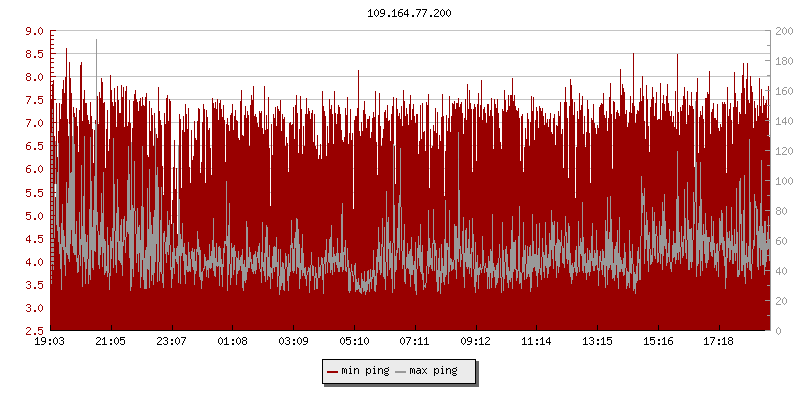Select the 100 right axis value
This screenshot has width=800, height=400.
point(782,181)
